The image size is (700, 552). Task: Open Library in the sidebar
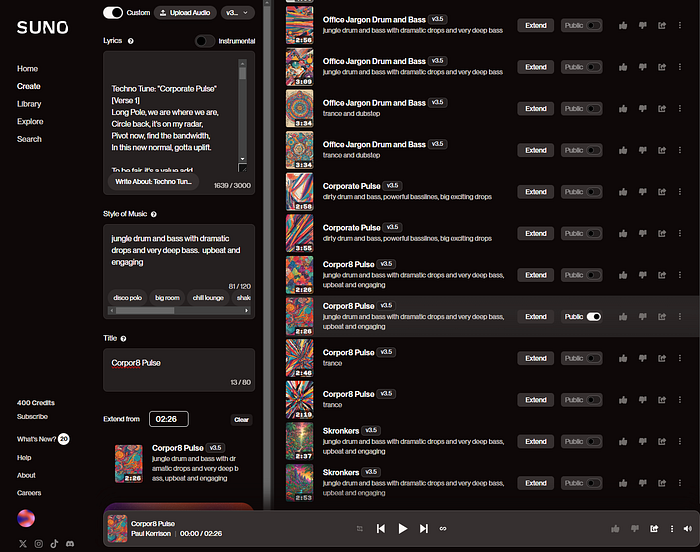[29, 104]
